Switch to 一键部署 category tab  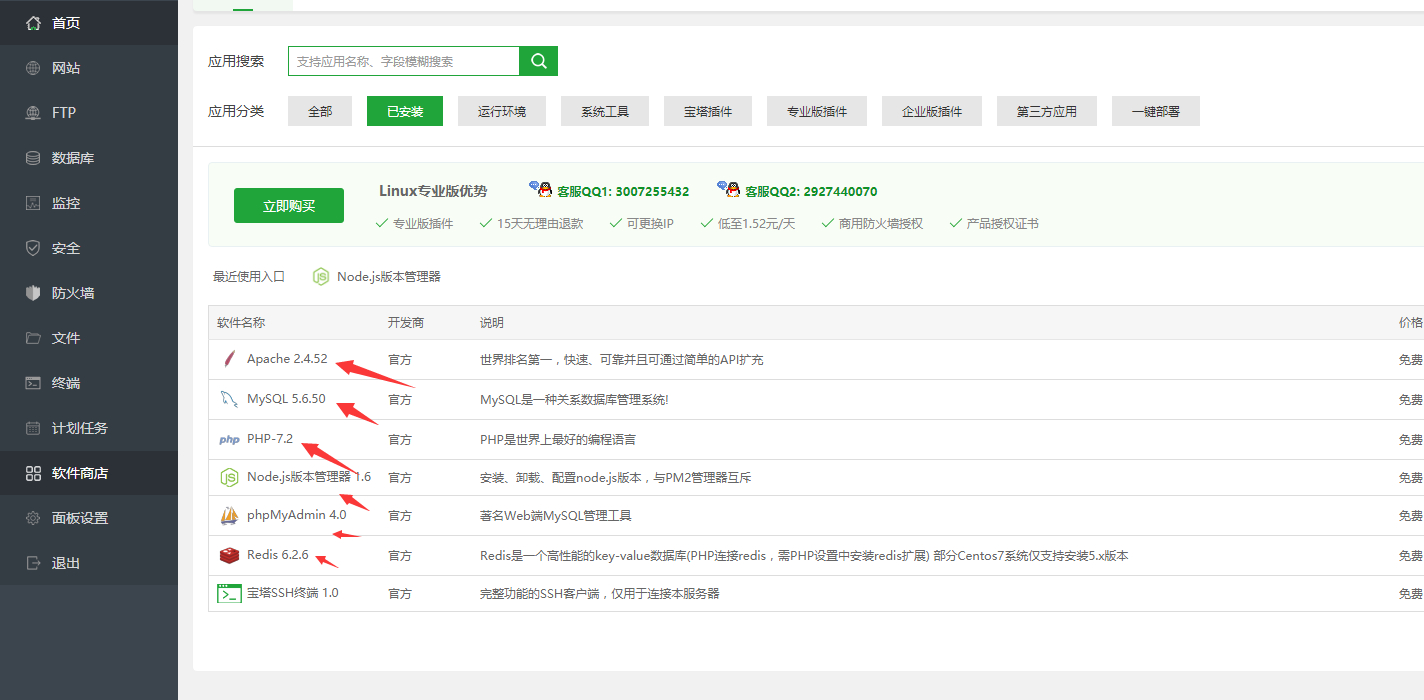(1155, 111)
